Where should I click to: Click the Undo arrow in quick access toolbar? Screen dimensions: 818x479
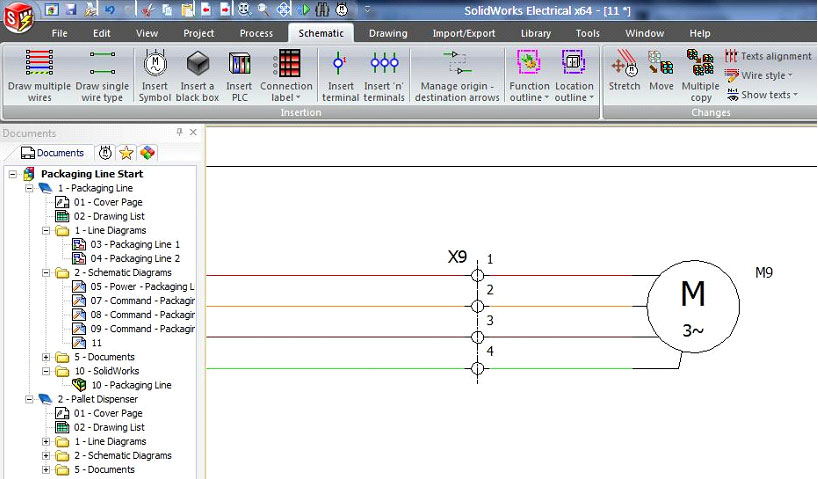coord(110,9)
